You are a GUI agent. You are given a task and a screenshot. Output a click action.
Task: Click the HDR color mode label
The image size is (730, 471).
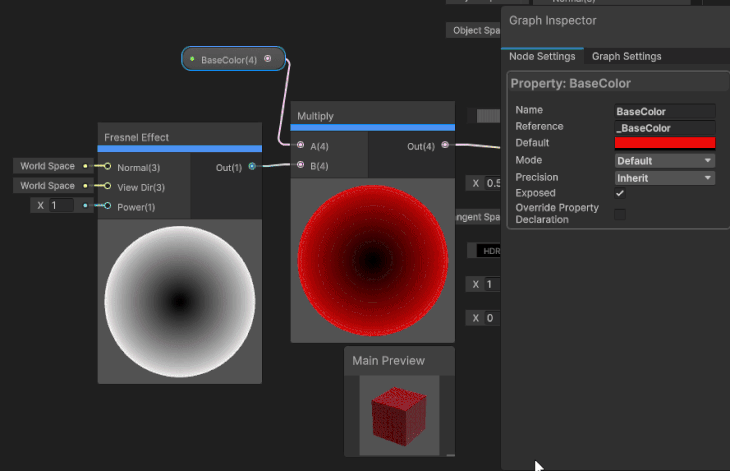click(x=491, y=251)
